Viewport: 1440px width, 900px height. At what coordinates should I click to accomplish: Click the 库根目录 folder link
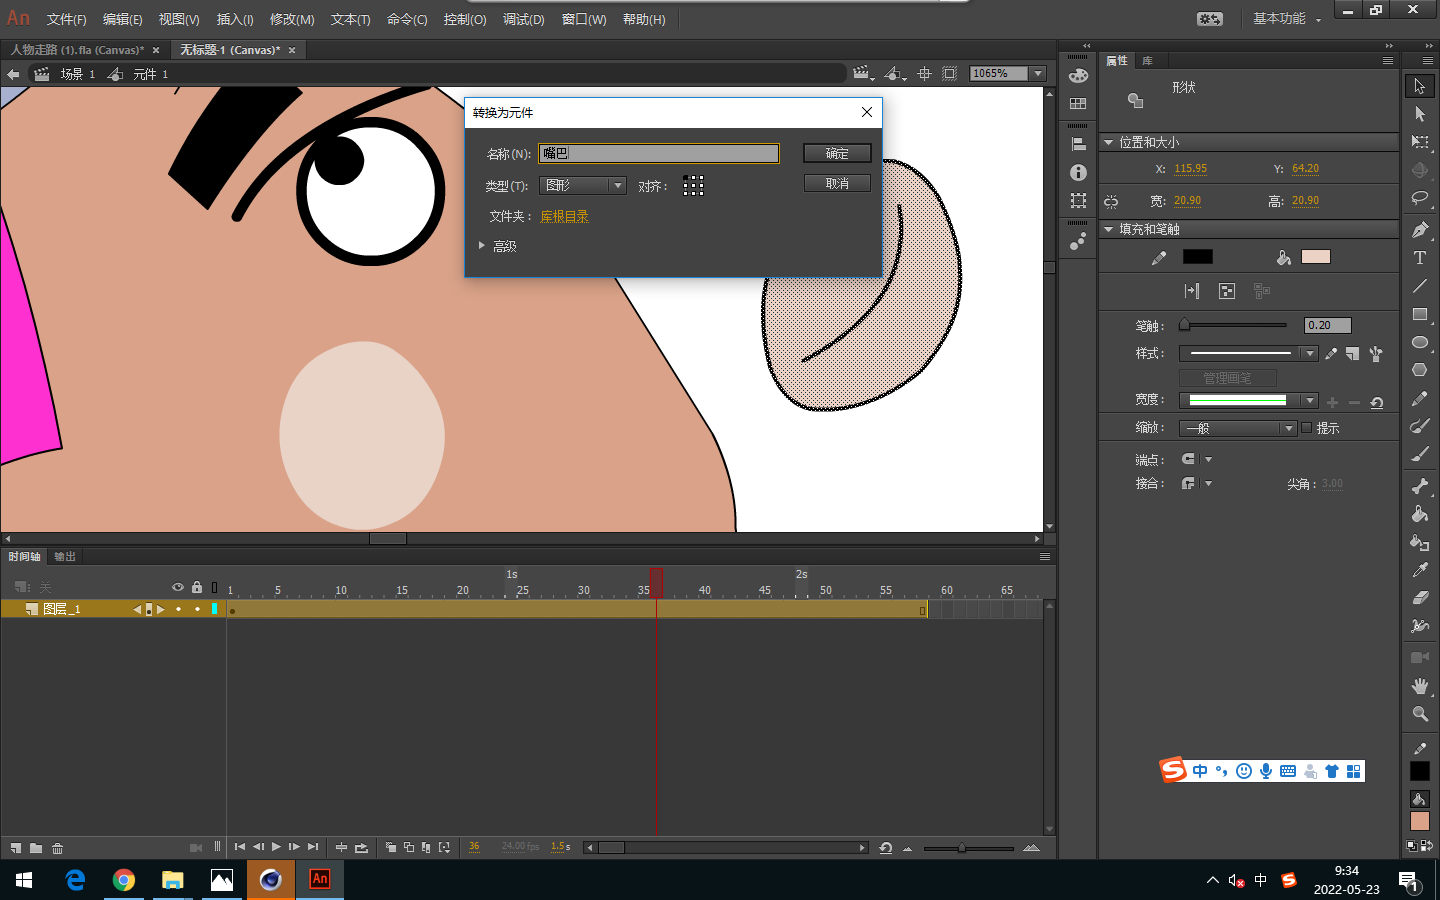[x=564, y=217]
